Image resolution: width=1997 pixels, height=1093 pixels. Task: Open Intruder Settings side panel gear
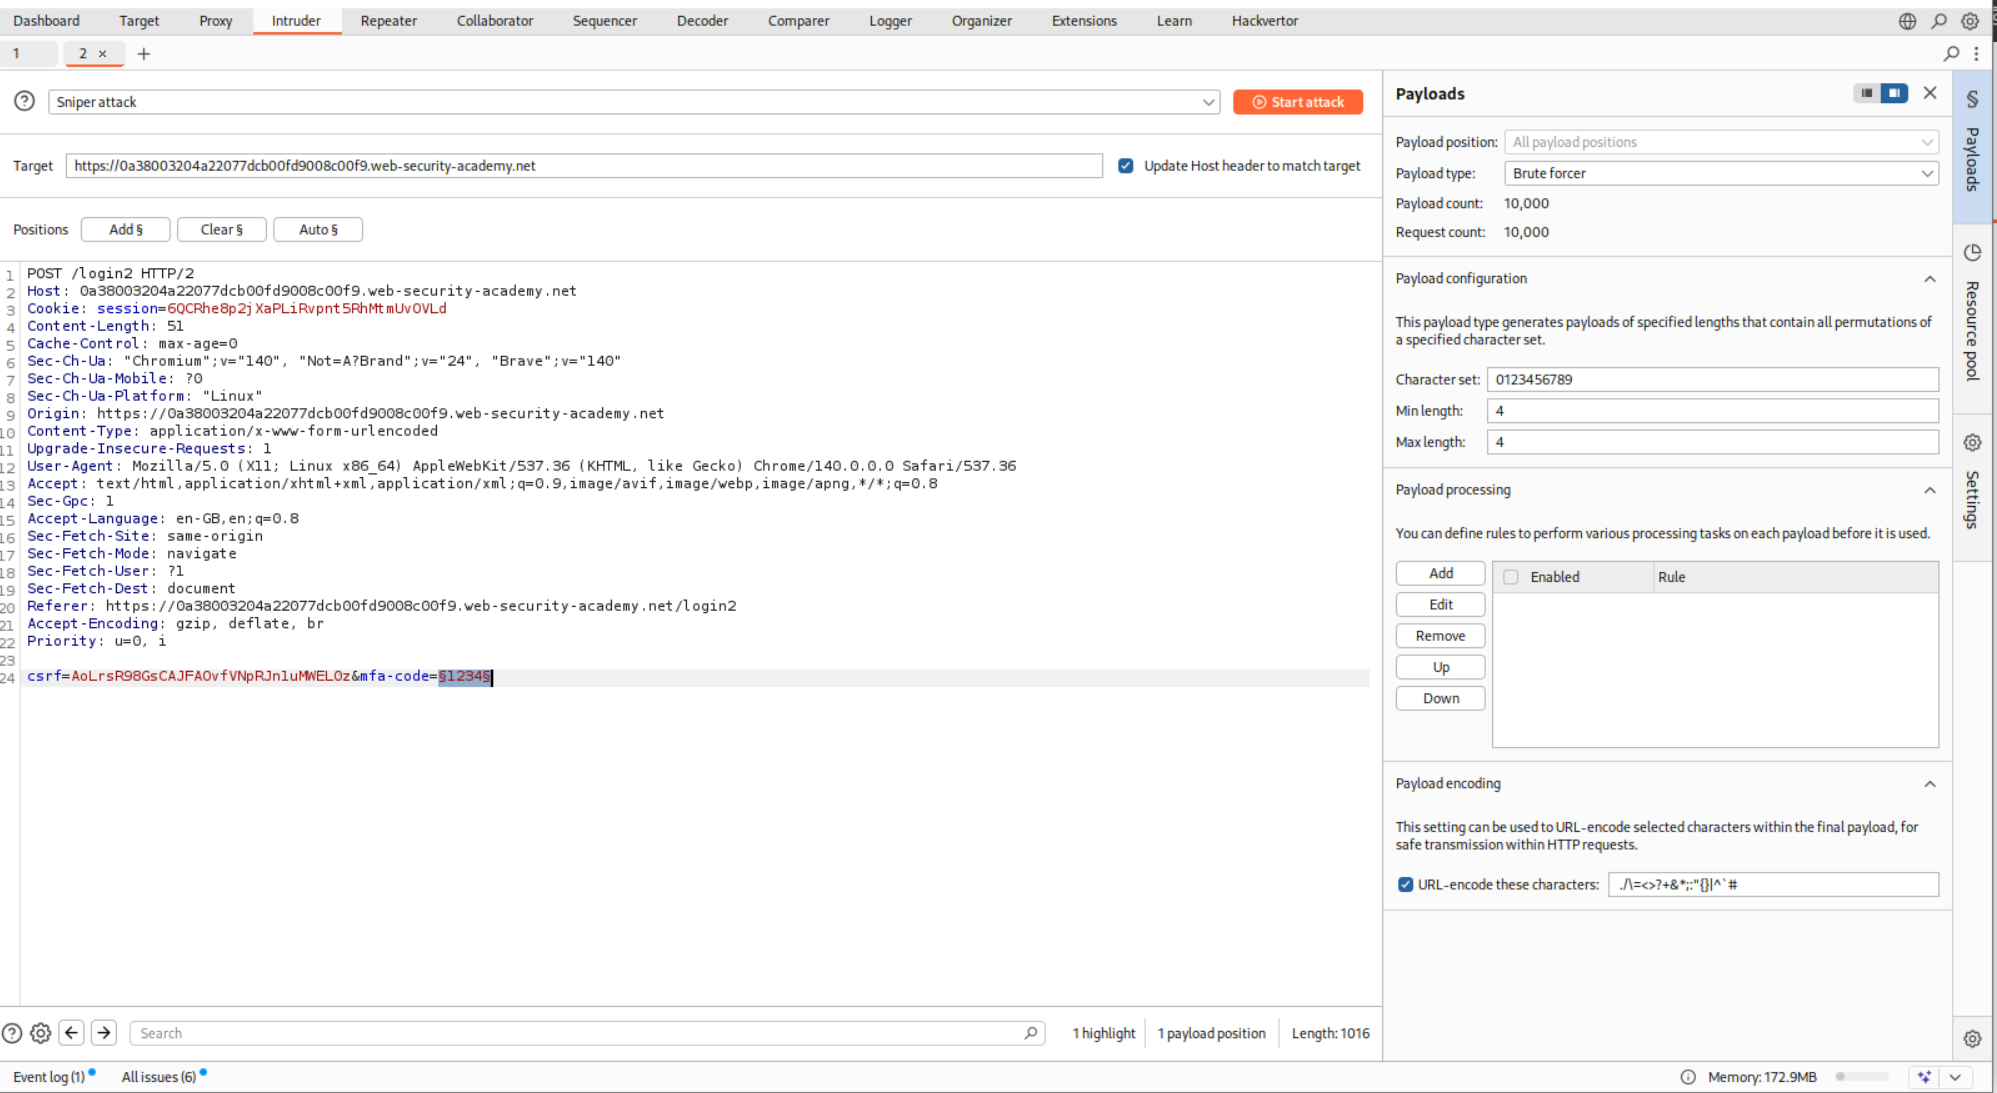pos(1971,443)
